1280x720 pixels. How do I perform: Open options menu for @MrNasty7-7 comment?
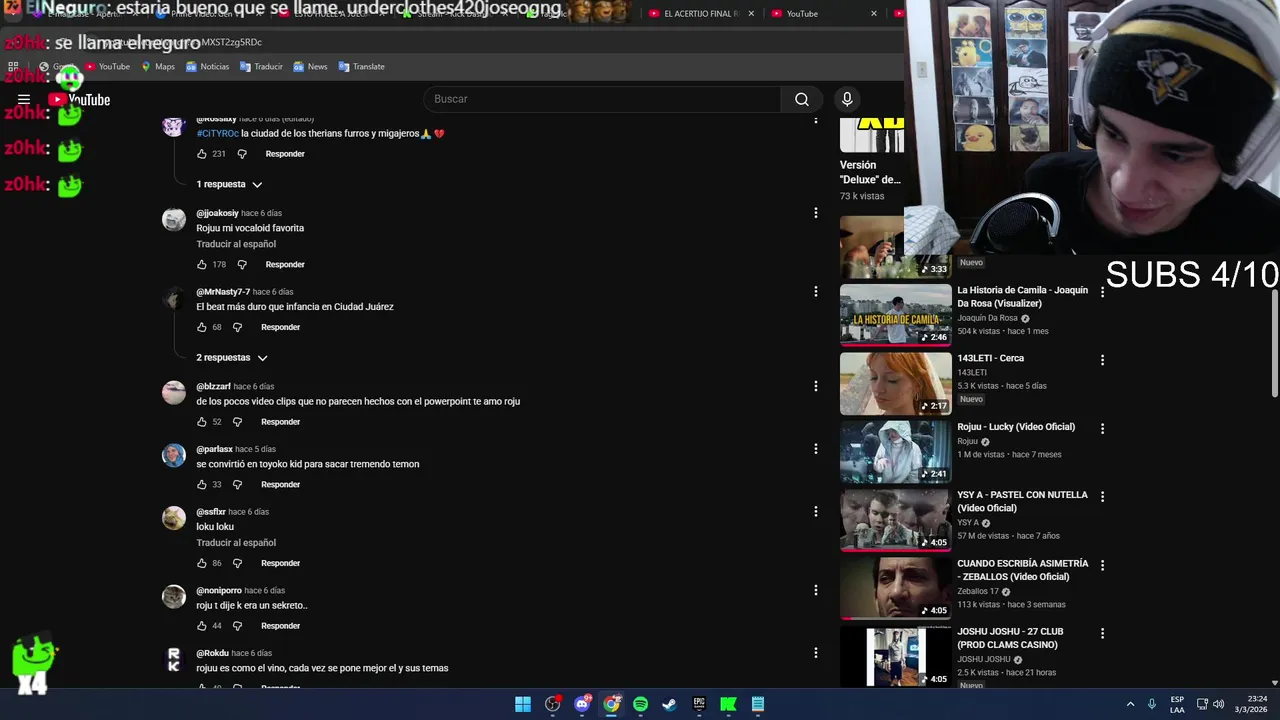pyautogui.click(x=816, y=291)
